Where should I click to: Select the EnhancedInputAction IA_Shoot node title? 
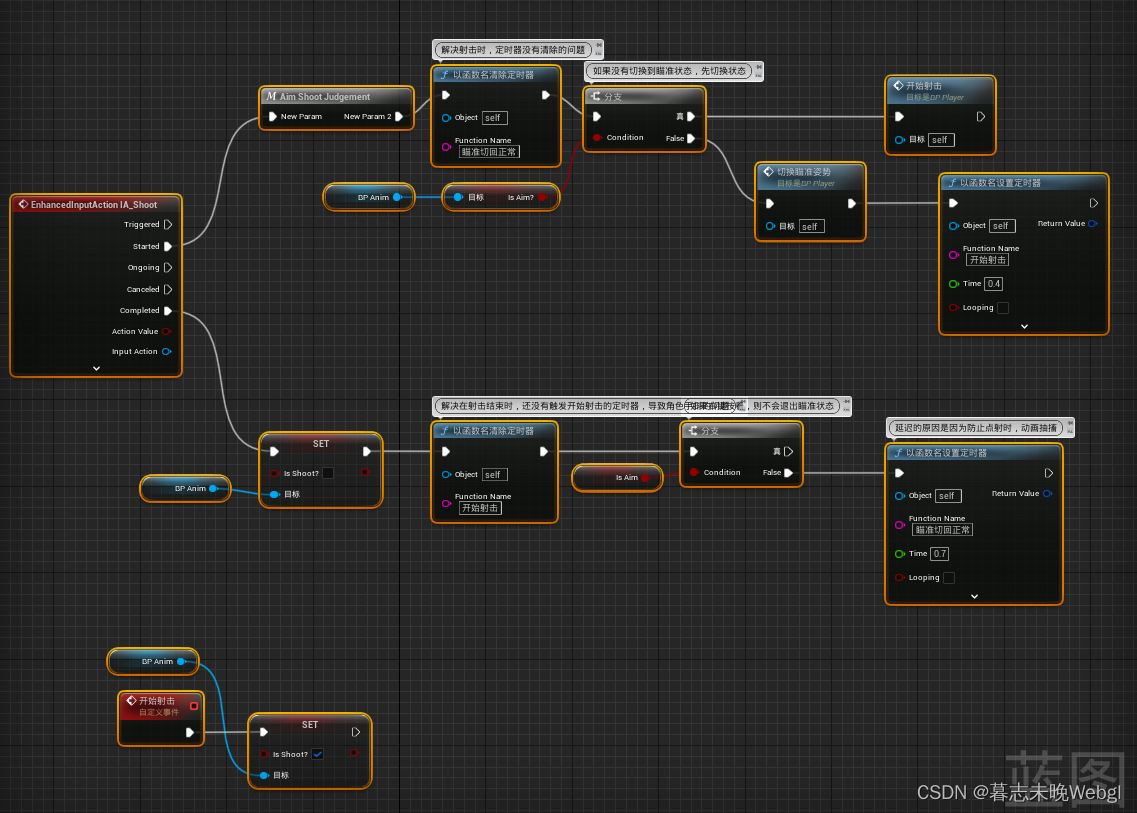click(x=94, y=205)
